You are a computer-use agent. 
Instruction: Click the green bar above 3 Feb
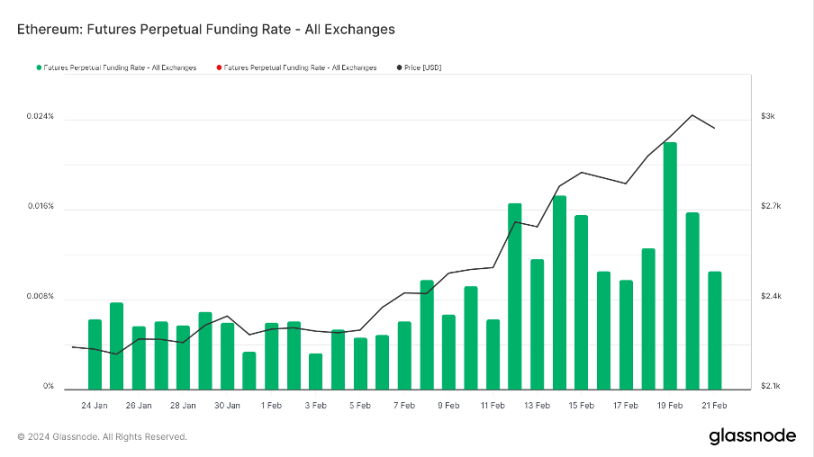316,371
